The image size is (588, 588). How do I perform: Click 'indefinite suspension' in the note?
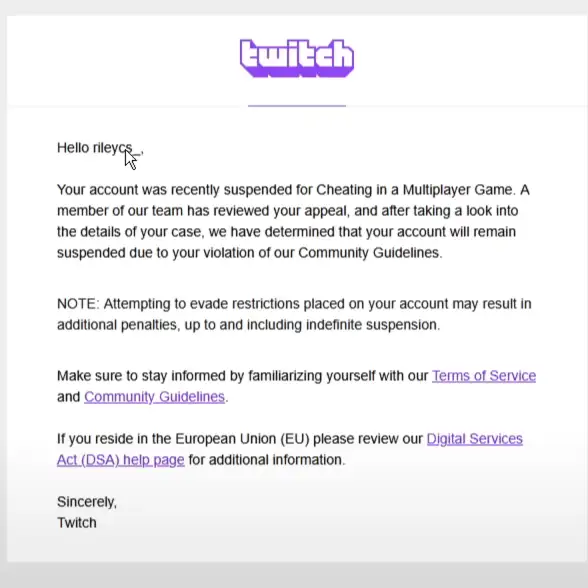pyautogui.click(x=372, y=325)
